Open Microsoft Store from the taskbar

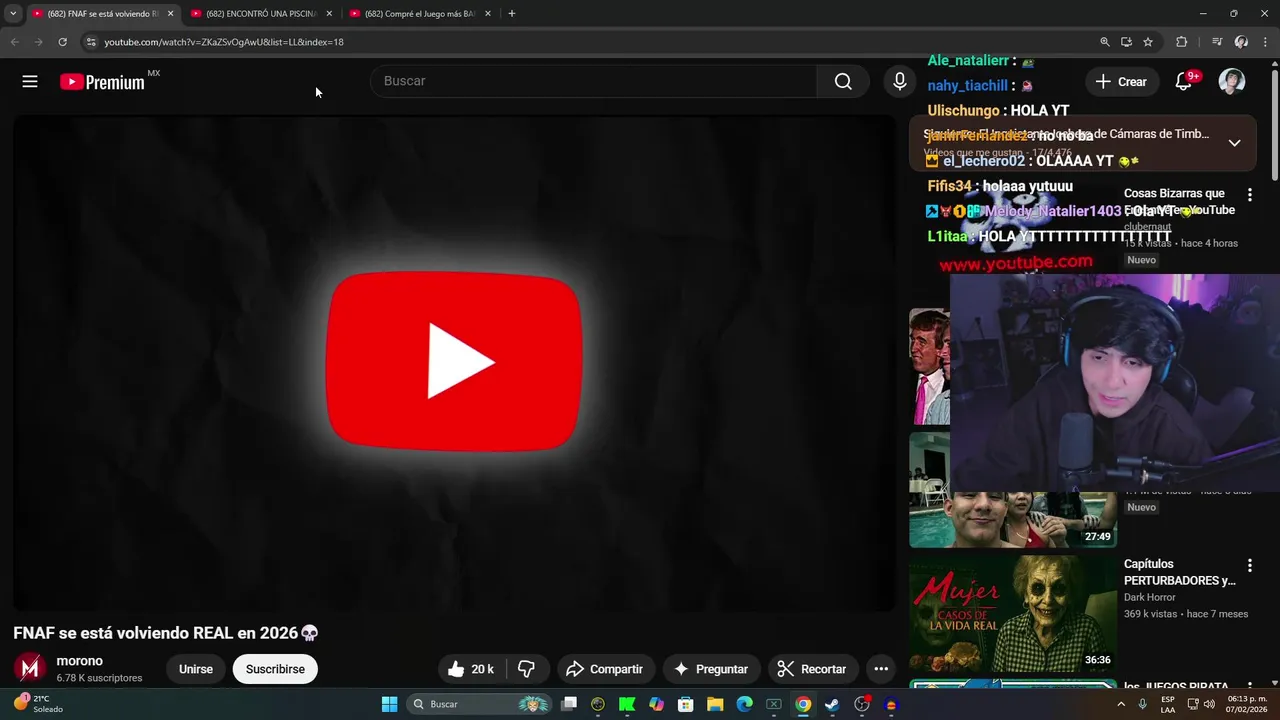pyautogui.click(x=686, y=704)
